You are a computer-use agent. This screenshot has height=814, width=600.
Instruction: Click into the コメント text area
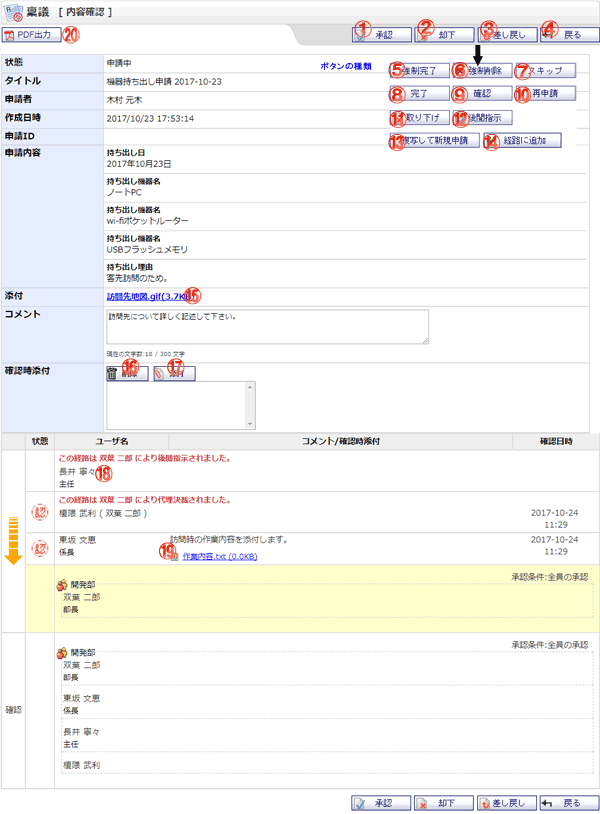[x=267, y=327]
